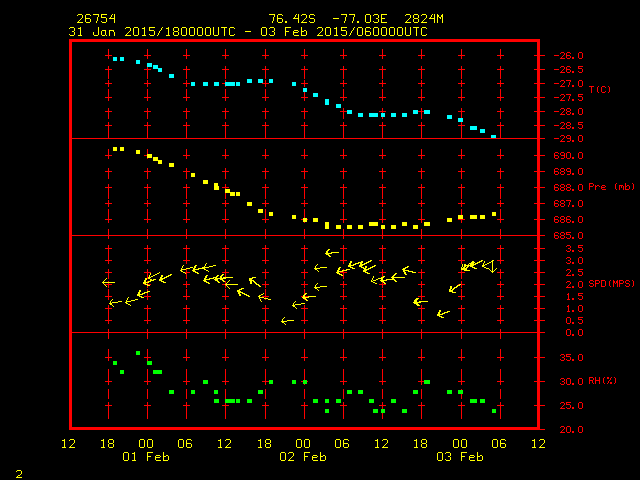Image resolution: width=640 pixels, height=480 pixels.
Task: Click the 3.5 wind speed tick label
Action: click(574, 249)
